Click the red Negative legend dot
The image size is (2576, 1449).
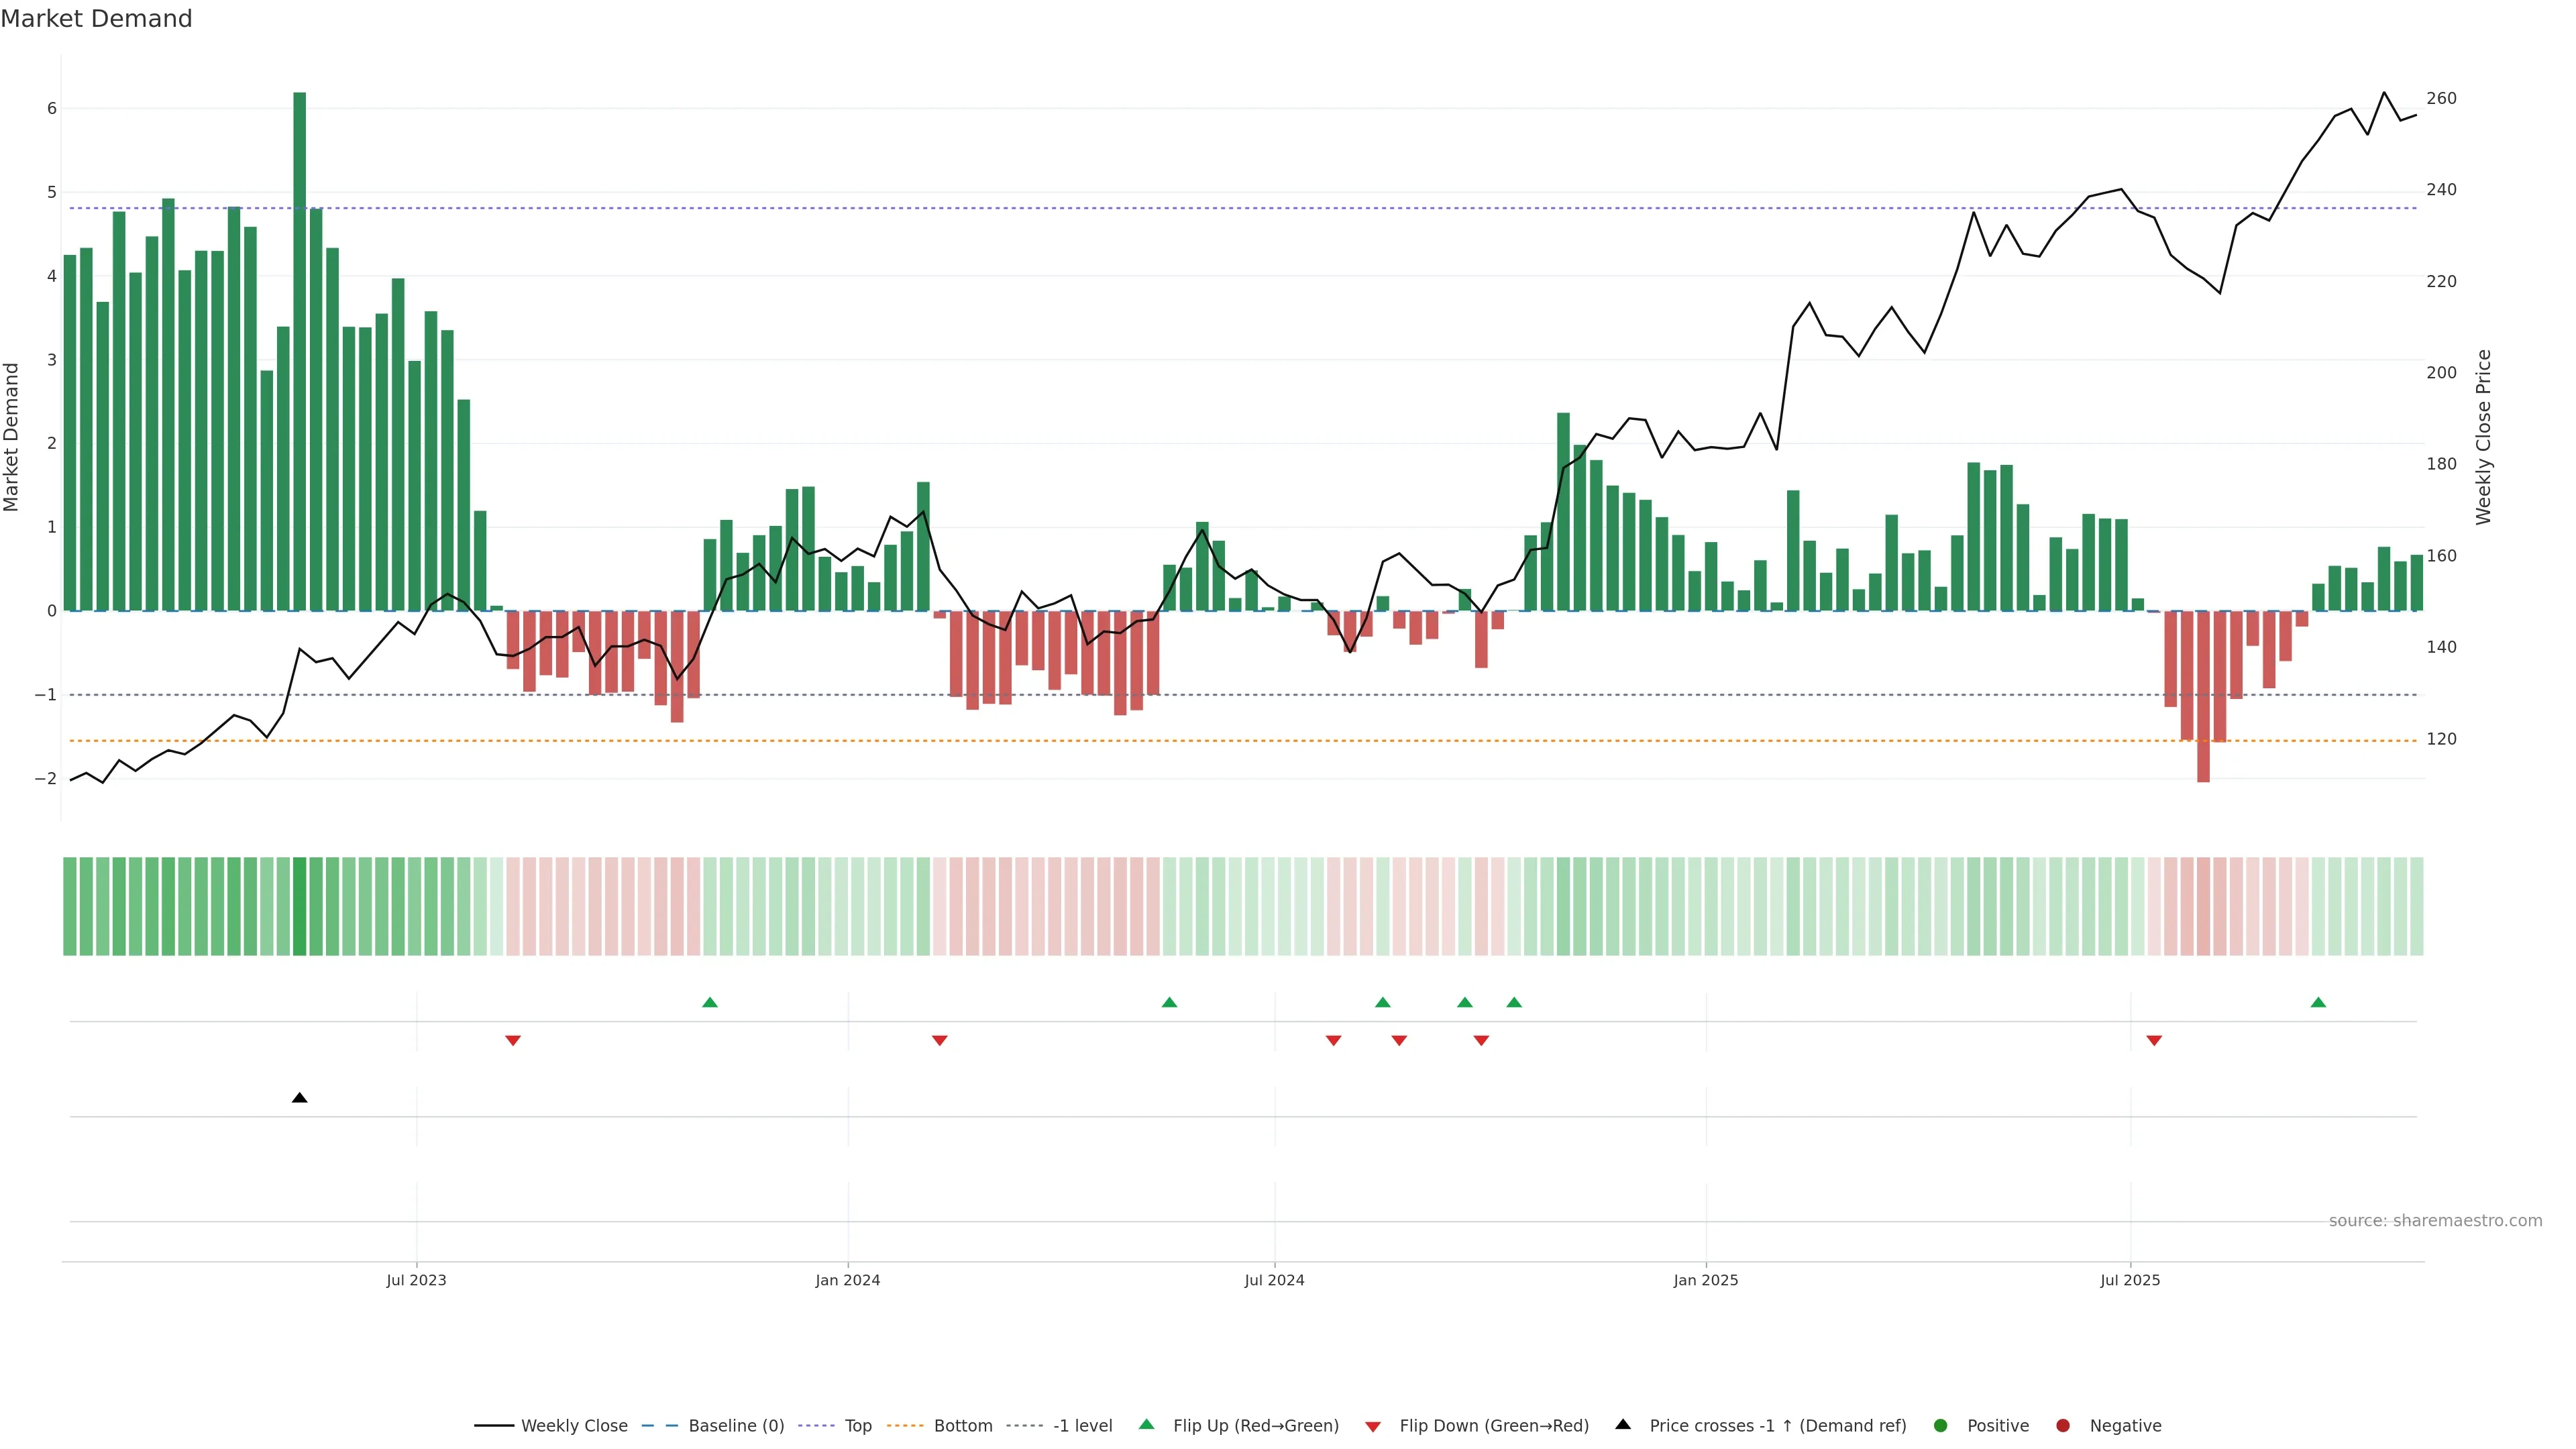pos(2063,1425)
